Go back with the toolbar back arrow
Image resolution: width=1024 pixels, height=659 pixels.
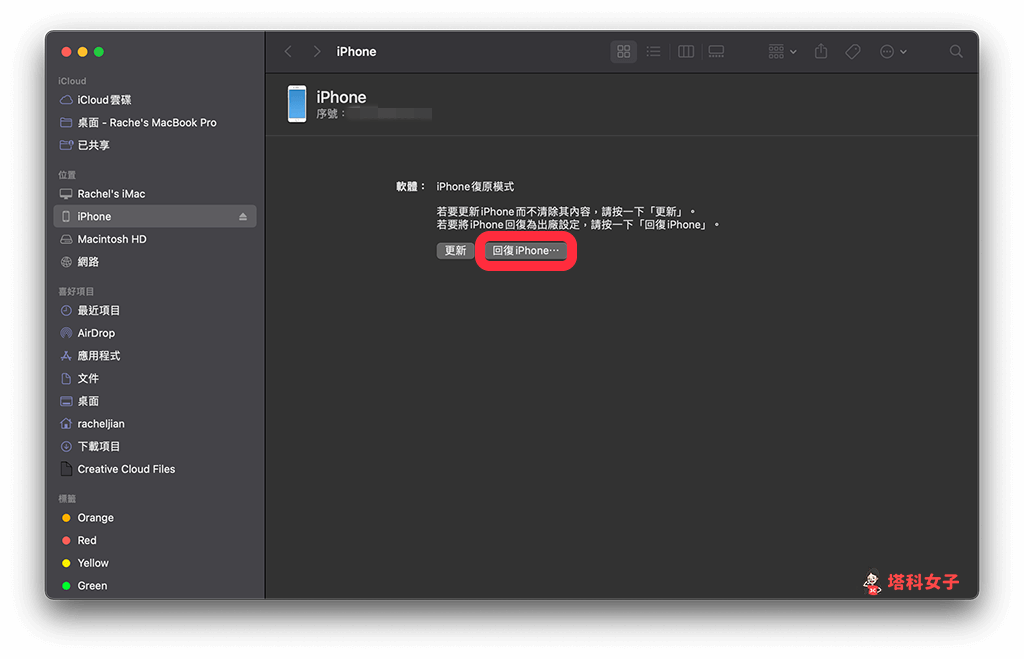click(x=288, y=52)
